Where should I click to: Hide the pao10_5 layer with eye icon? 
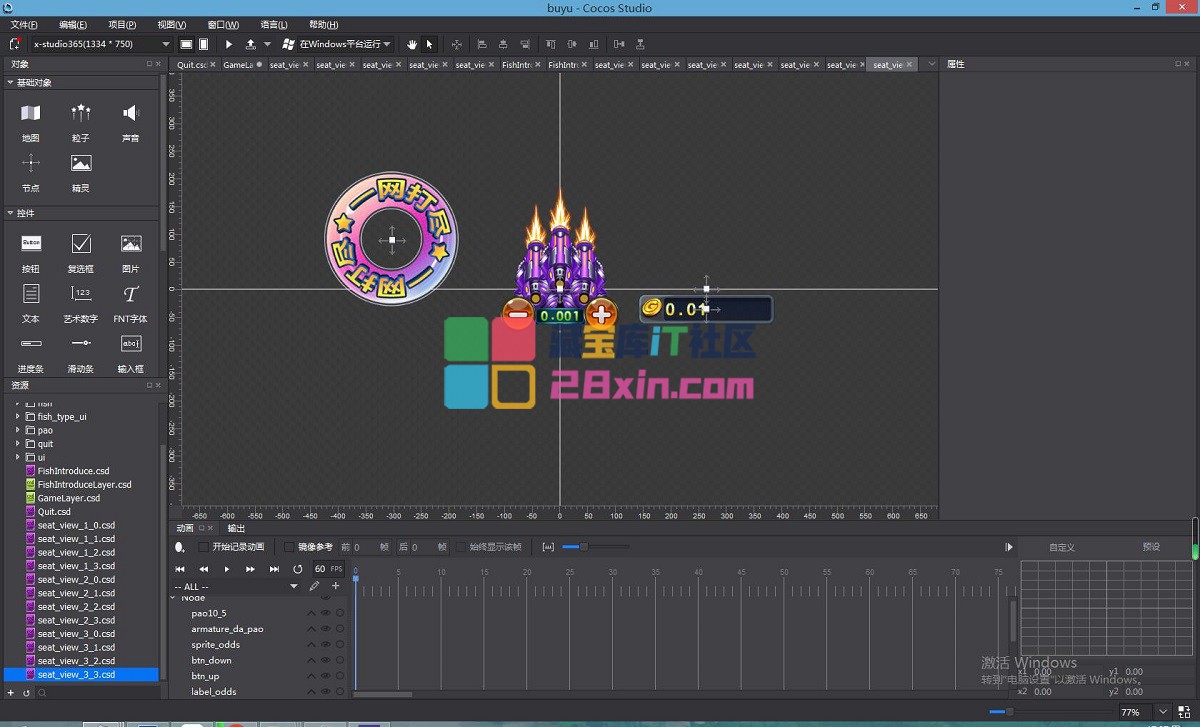tap(325, 613)
